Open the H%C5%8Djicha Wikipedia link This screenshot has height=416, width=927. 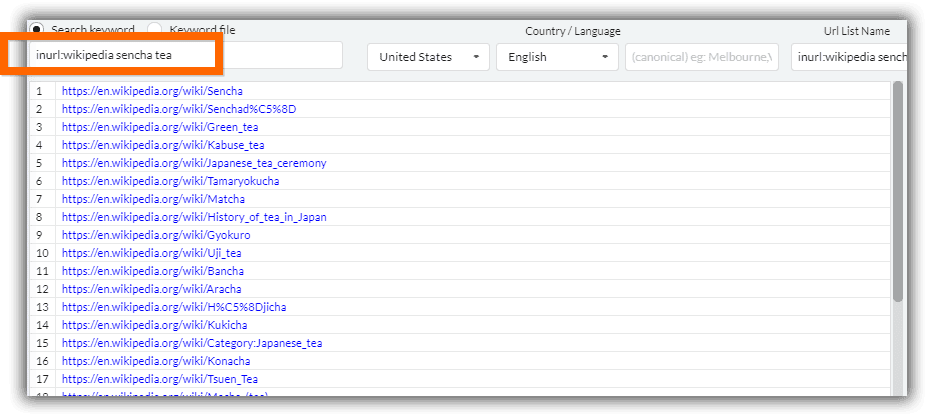coord(174,307)
